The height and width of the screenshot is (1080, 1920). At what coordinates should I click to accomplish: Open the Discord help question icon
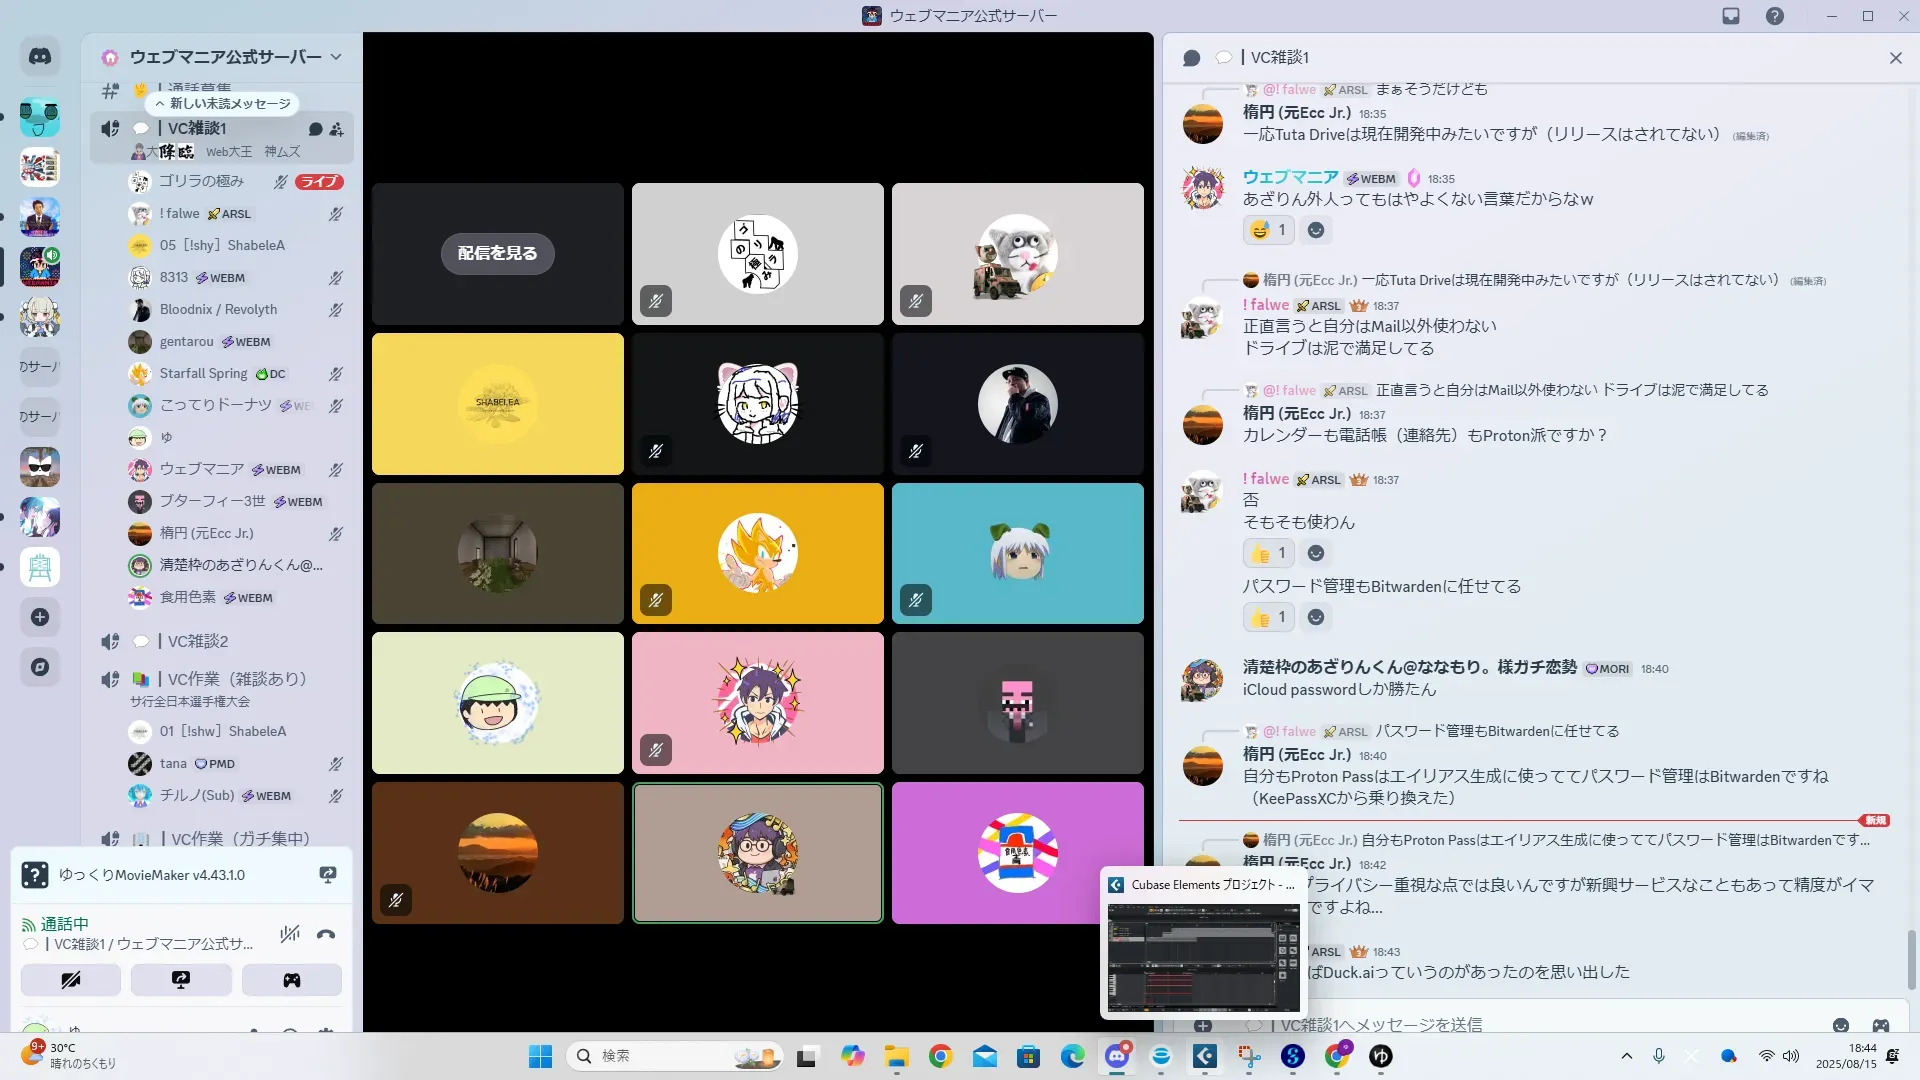[1774, 16]
